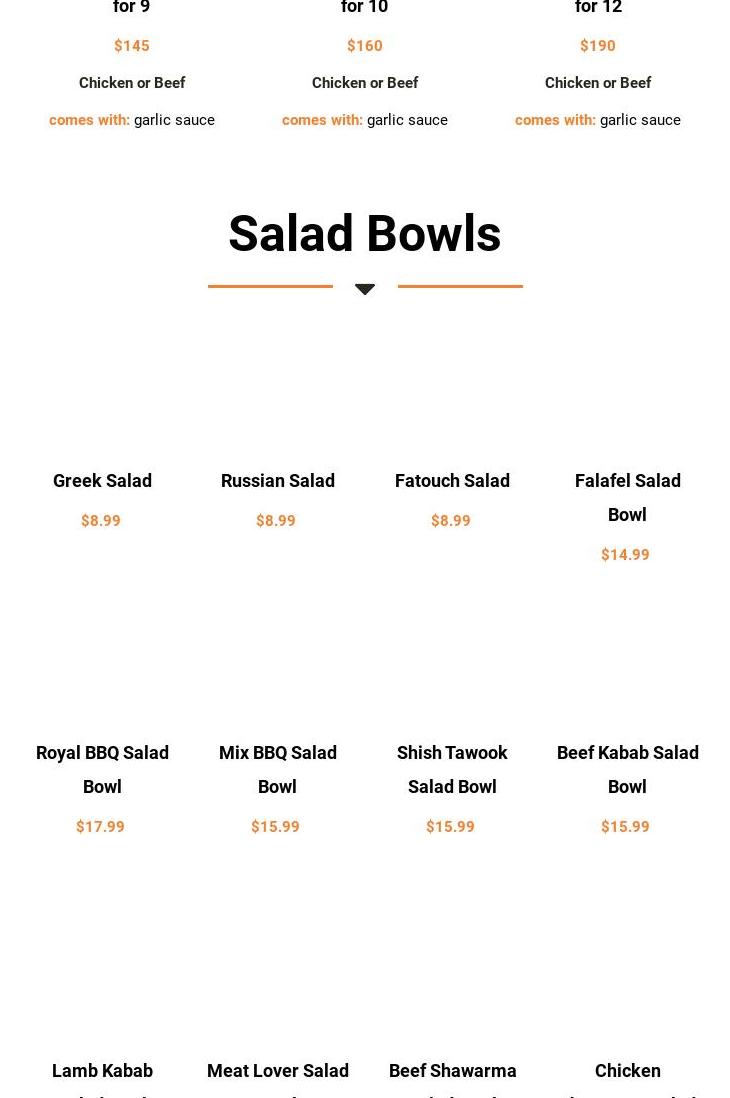This screenshot has width=730, height=1098.
Task: Open the Greek Salad item
Action: coord(102,481)
